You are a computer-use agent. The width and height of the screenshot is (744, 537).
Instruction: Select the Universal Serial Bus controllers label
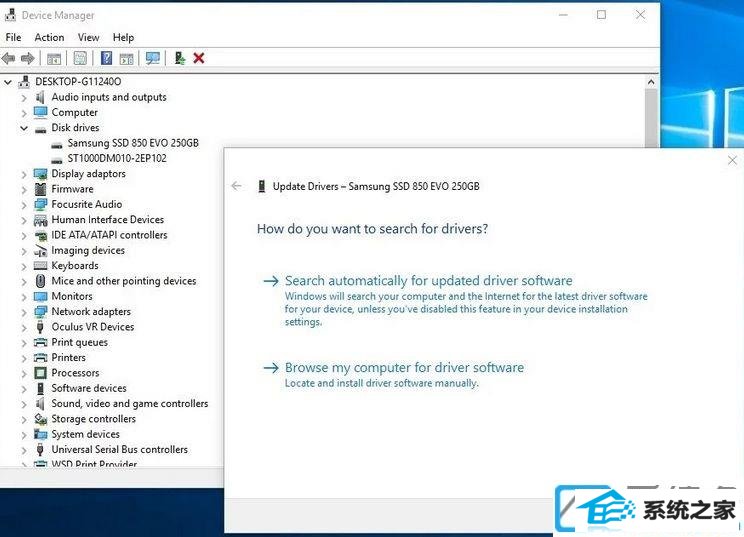(120, 449)
